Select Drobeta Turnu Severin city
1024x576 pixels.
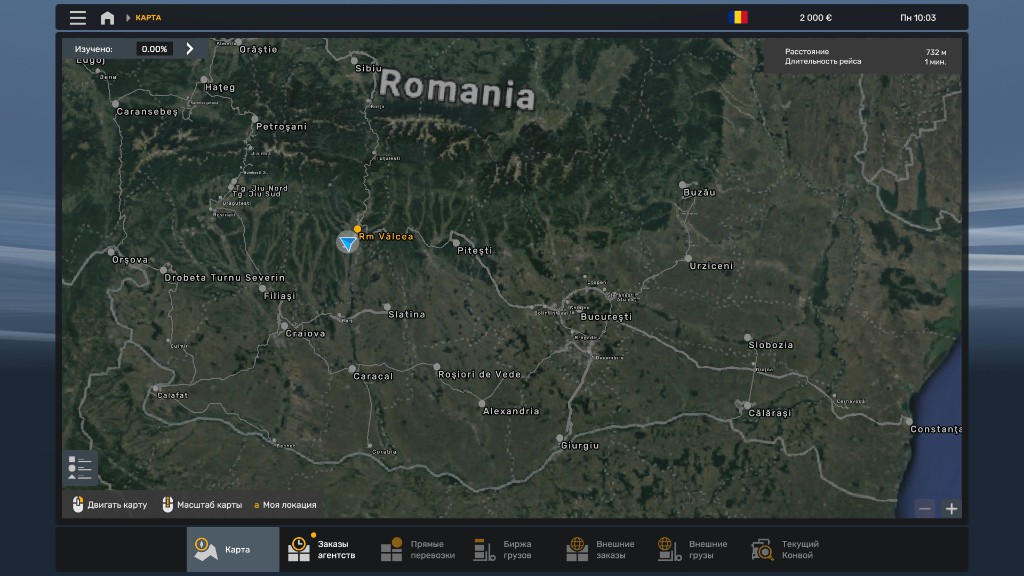coord(224,278)
